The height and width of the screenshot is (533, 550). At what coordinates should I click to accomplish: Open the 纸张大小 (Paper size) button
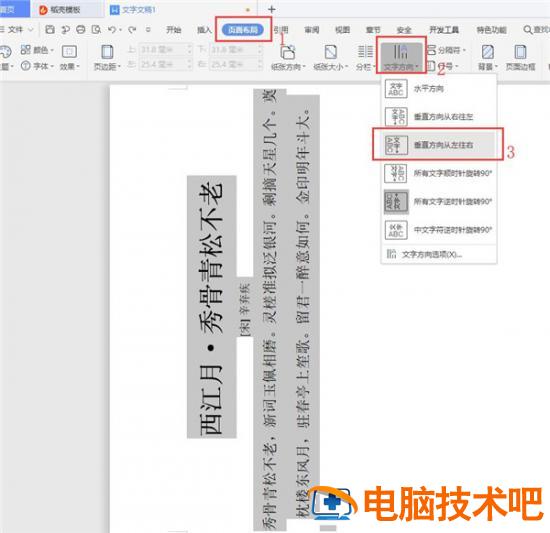[x=330, y=57]
